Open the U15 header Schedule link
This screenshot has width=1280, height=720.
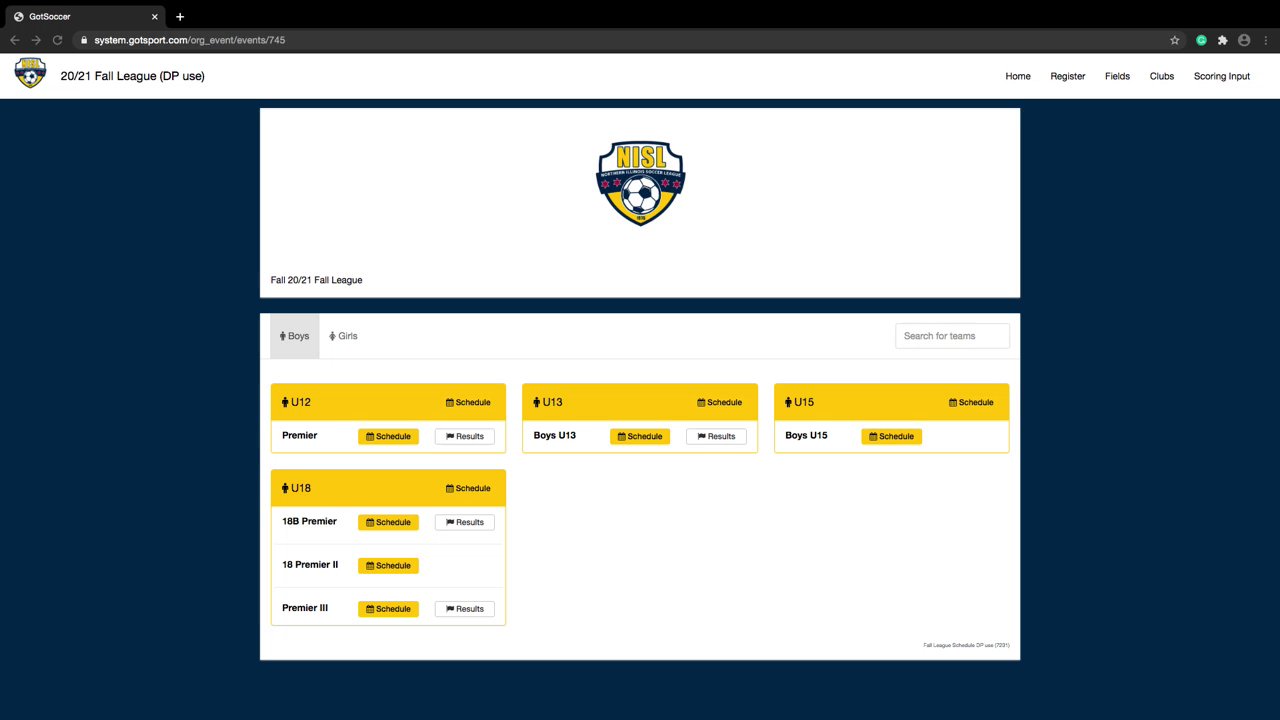coord(971,402)
